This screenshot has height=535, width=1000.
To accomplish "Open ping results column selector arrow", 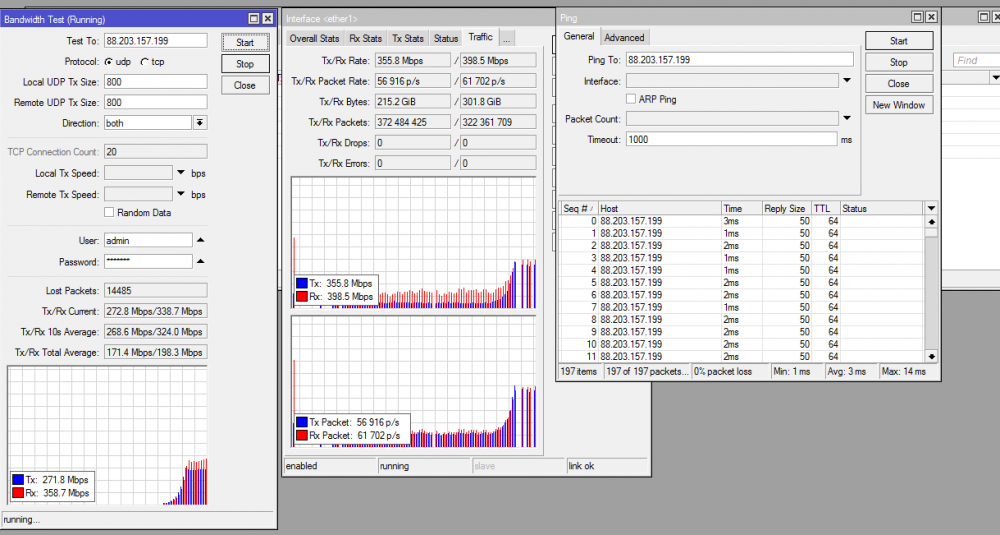I will point(931,208).
